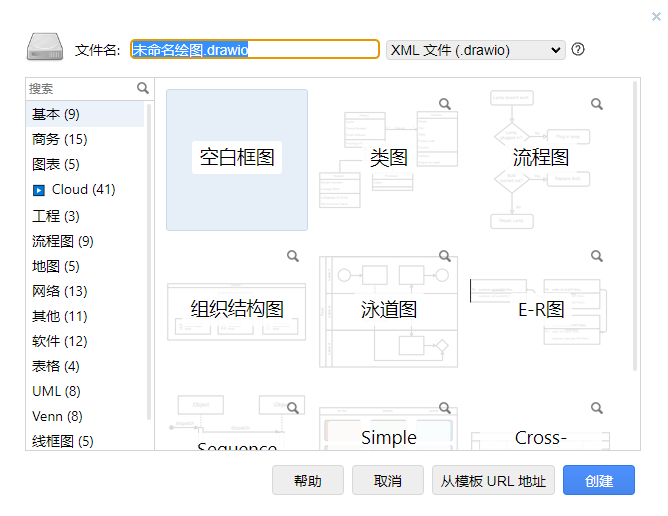Choose the UML (8) category
The width and height of the screenshot is (668, 516).
click(56, 391)
